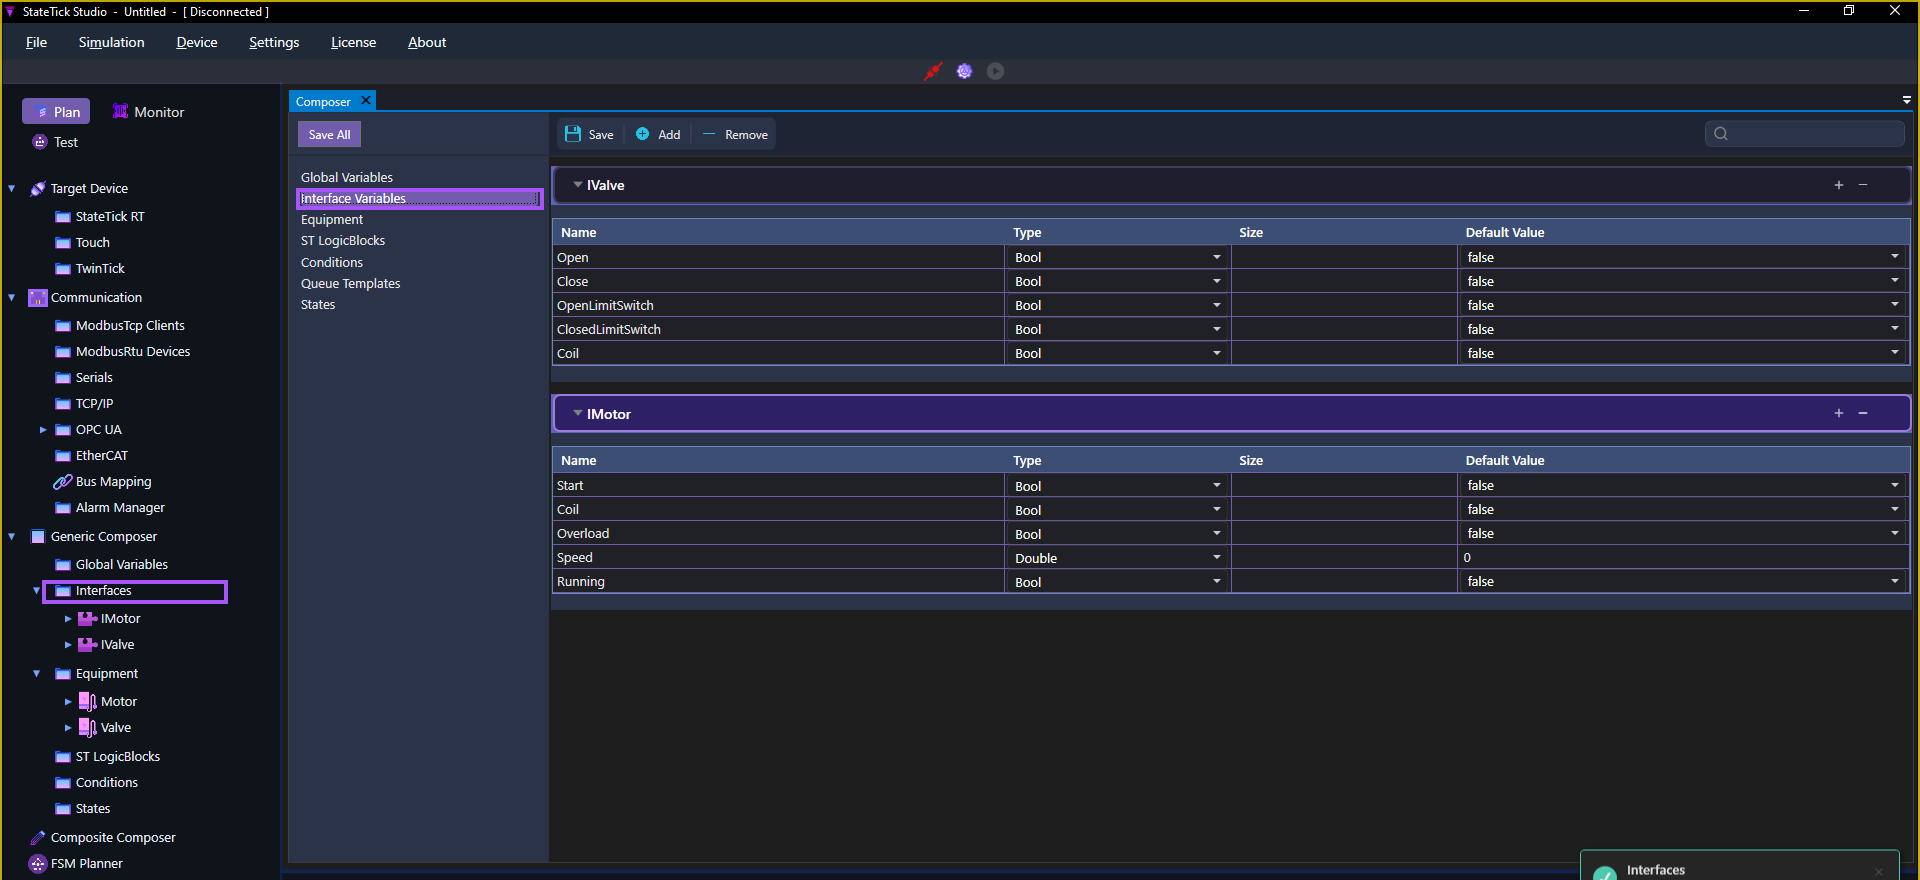Click the Communication section icon
The height and width of the screenshot is (880, 1920).
38,298
